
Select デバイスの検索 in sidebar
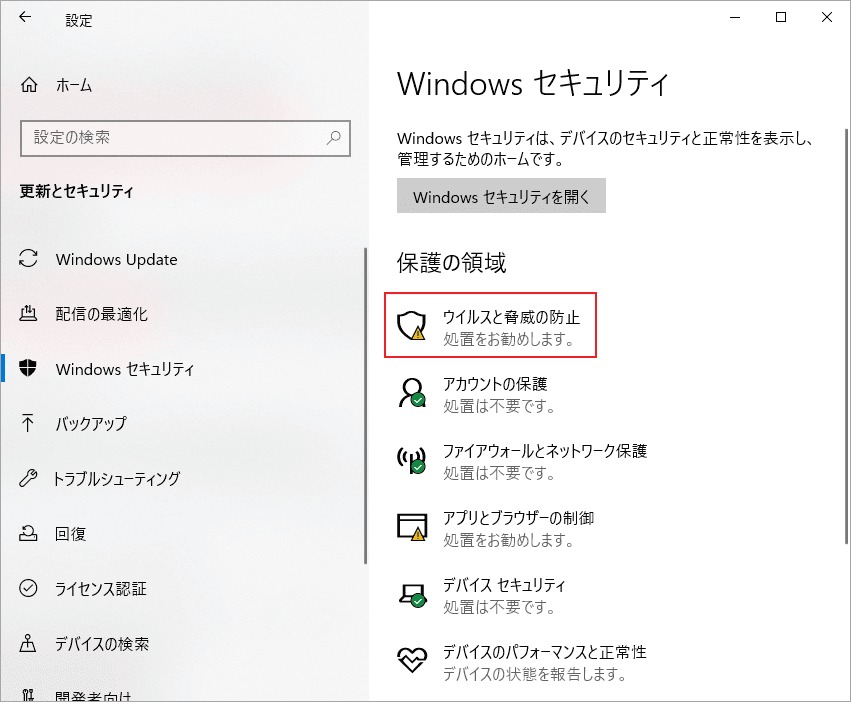[x=102, y=644]
